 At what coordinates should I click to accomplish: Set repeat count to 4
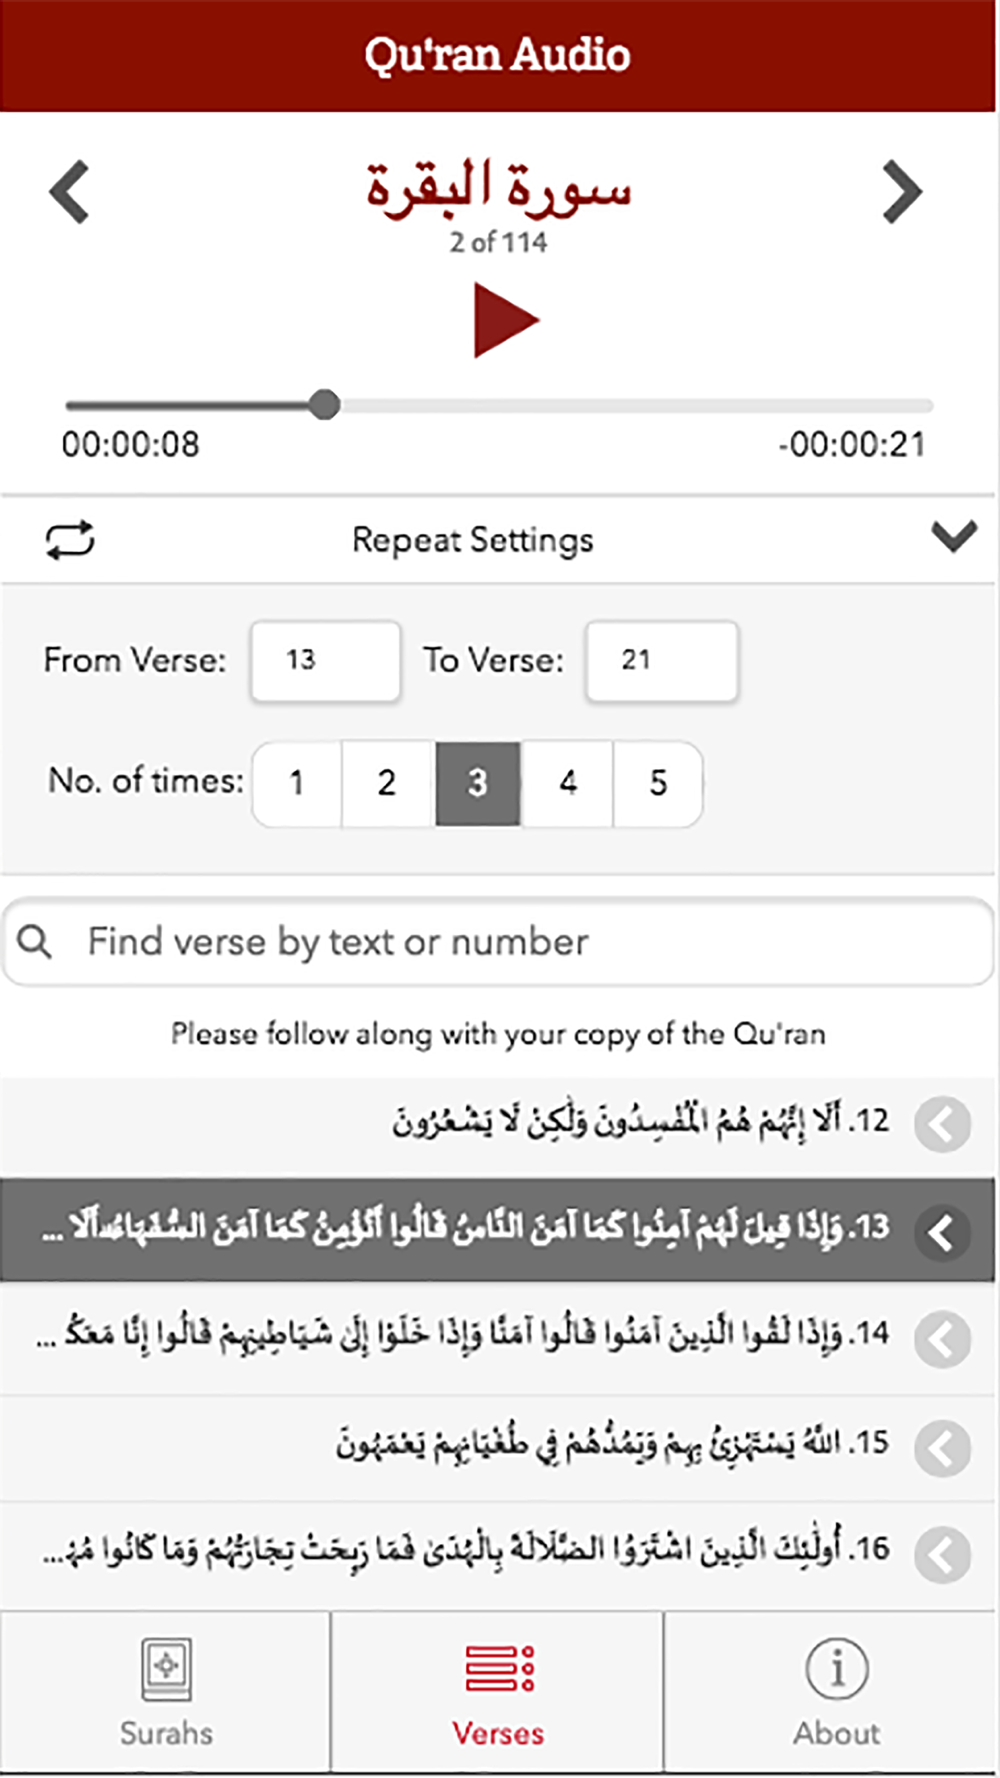tap(567, 783)
